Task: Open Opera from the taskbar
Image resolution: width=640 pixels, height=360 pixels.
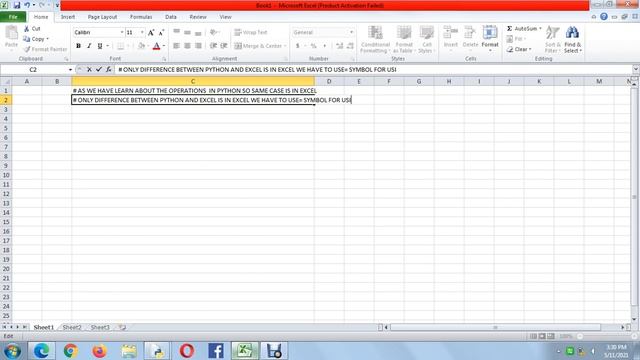Action: (x=187, y=351)
